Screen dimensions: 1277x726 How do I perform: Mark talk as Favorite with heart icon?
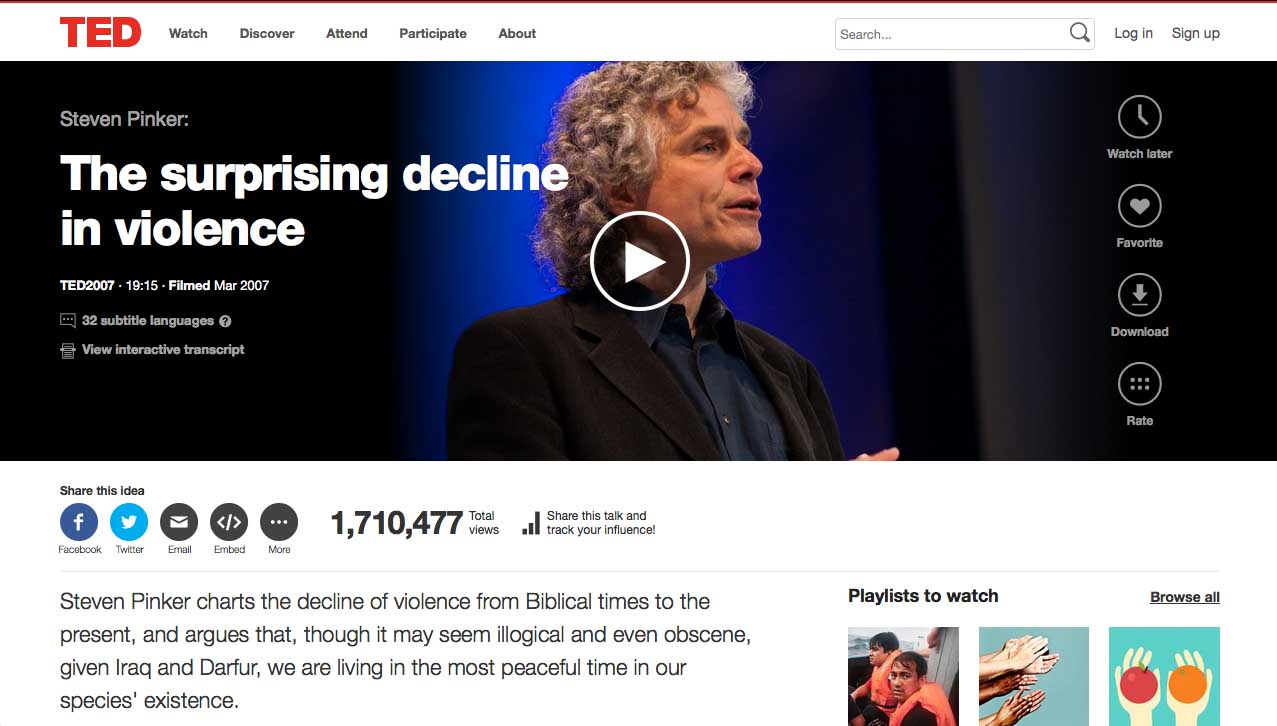pos(1139,206)
